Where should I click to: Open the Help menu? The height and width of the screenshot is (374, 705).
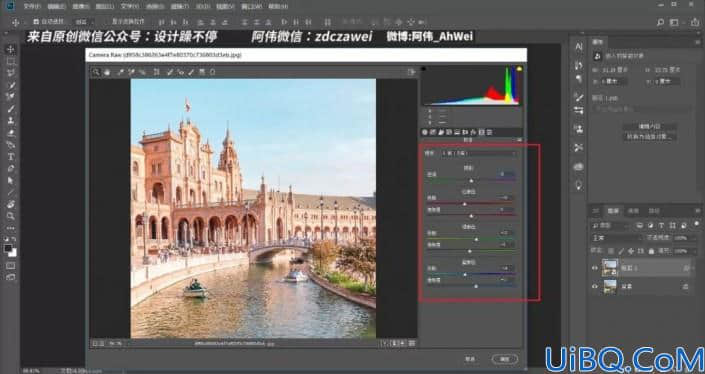[277, 6]
